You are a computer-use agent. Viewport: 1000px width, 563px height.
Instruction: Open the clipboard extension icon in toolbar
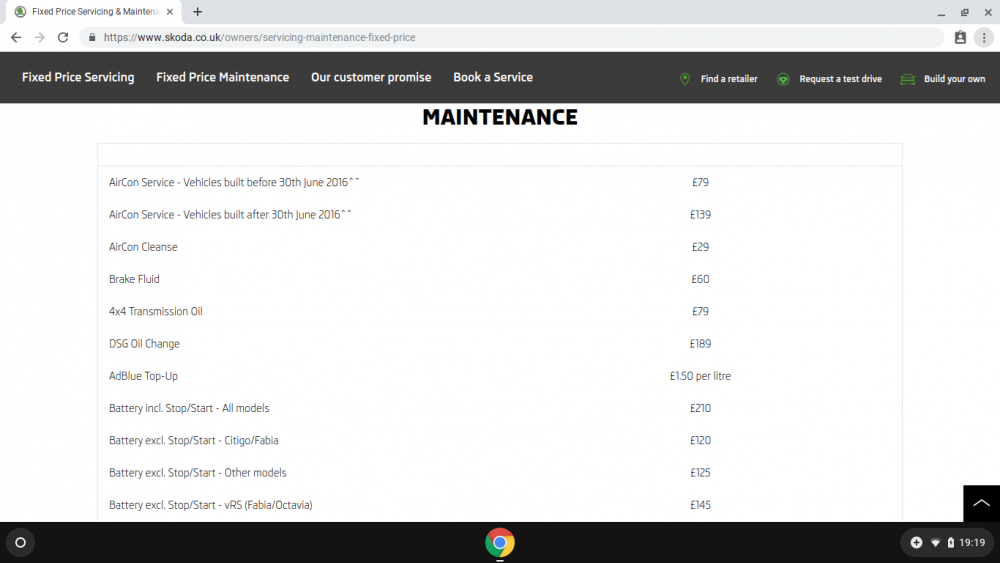coord(960,38)
